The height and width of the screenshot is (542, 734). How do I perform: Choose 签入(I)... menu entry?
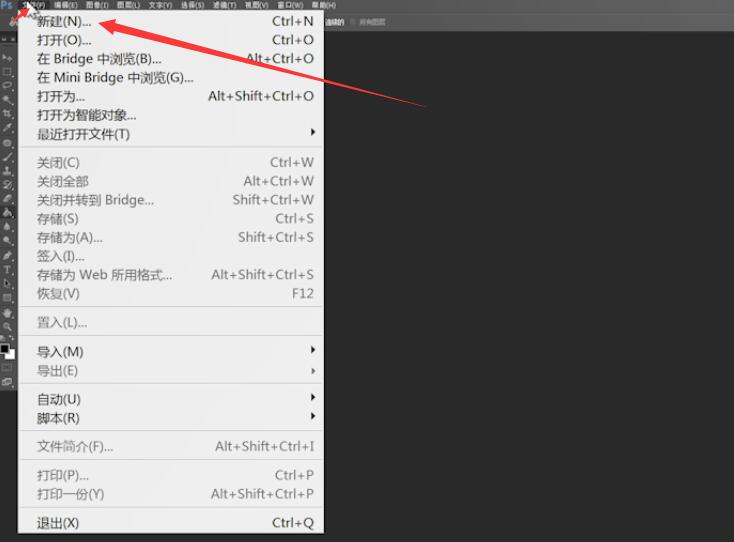point(171,256)
